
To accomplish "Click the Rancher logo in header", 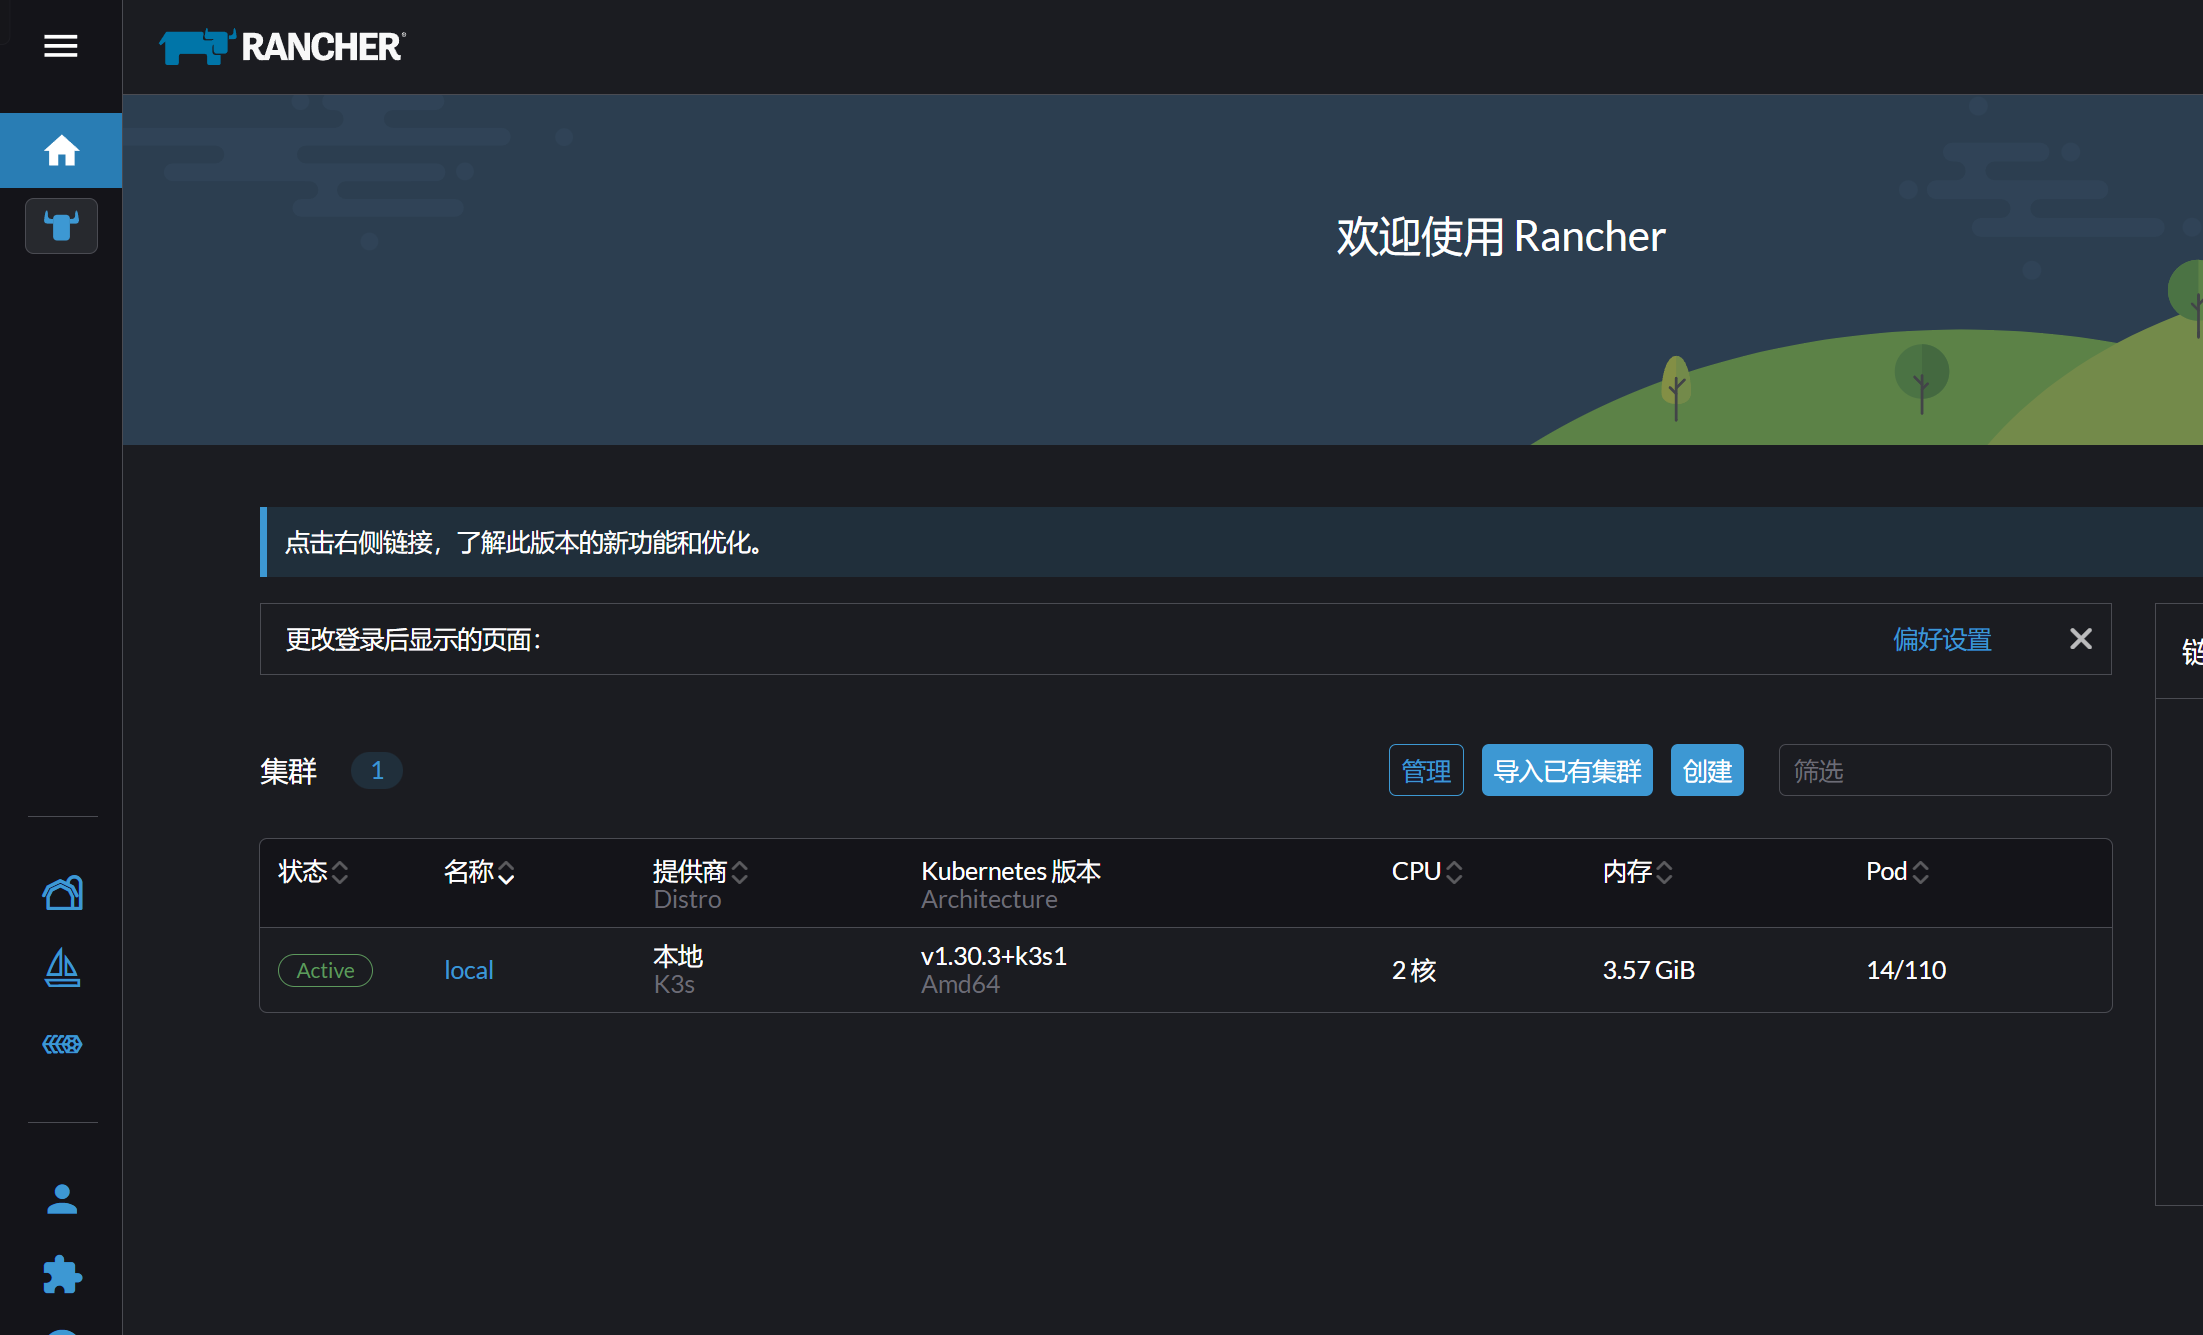I will pos(283,47).
